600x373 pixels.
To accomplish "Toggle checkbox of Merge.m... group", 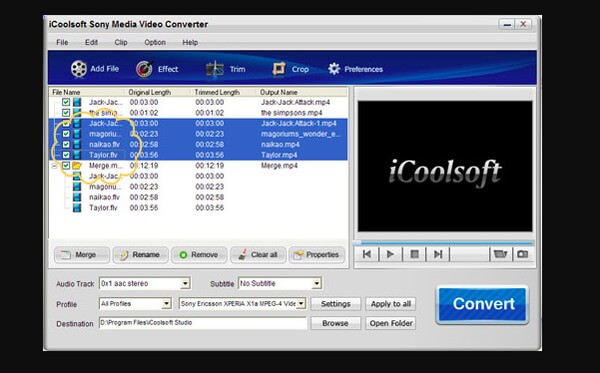I will click(x=66, y=165).
